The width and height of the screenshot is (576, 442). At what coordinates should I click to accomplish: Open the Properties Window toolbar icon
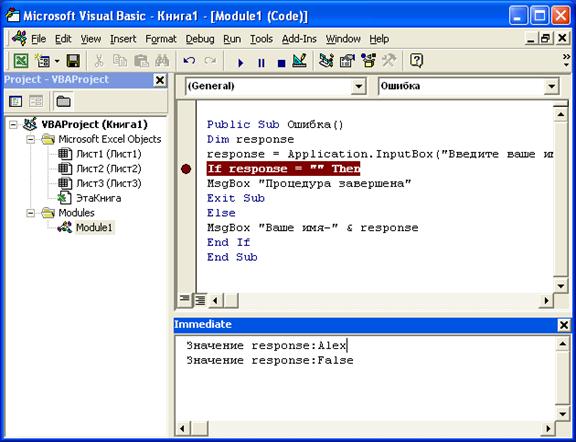tap(347, 61)
